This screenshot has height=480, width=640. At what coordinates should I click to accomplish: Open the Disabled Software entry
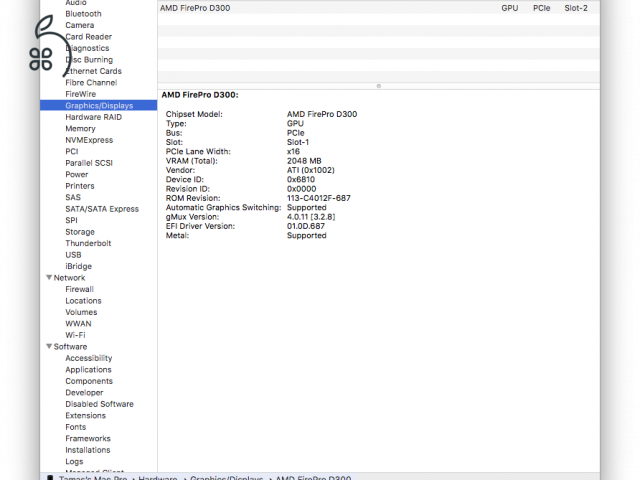99,404
